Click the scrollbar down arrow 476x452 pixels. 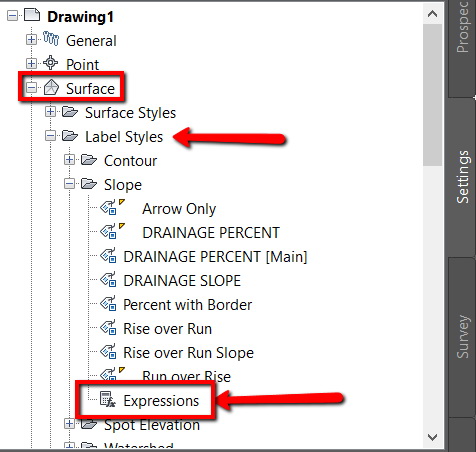pos(432,437)
